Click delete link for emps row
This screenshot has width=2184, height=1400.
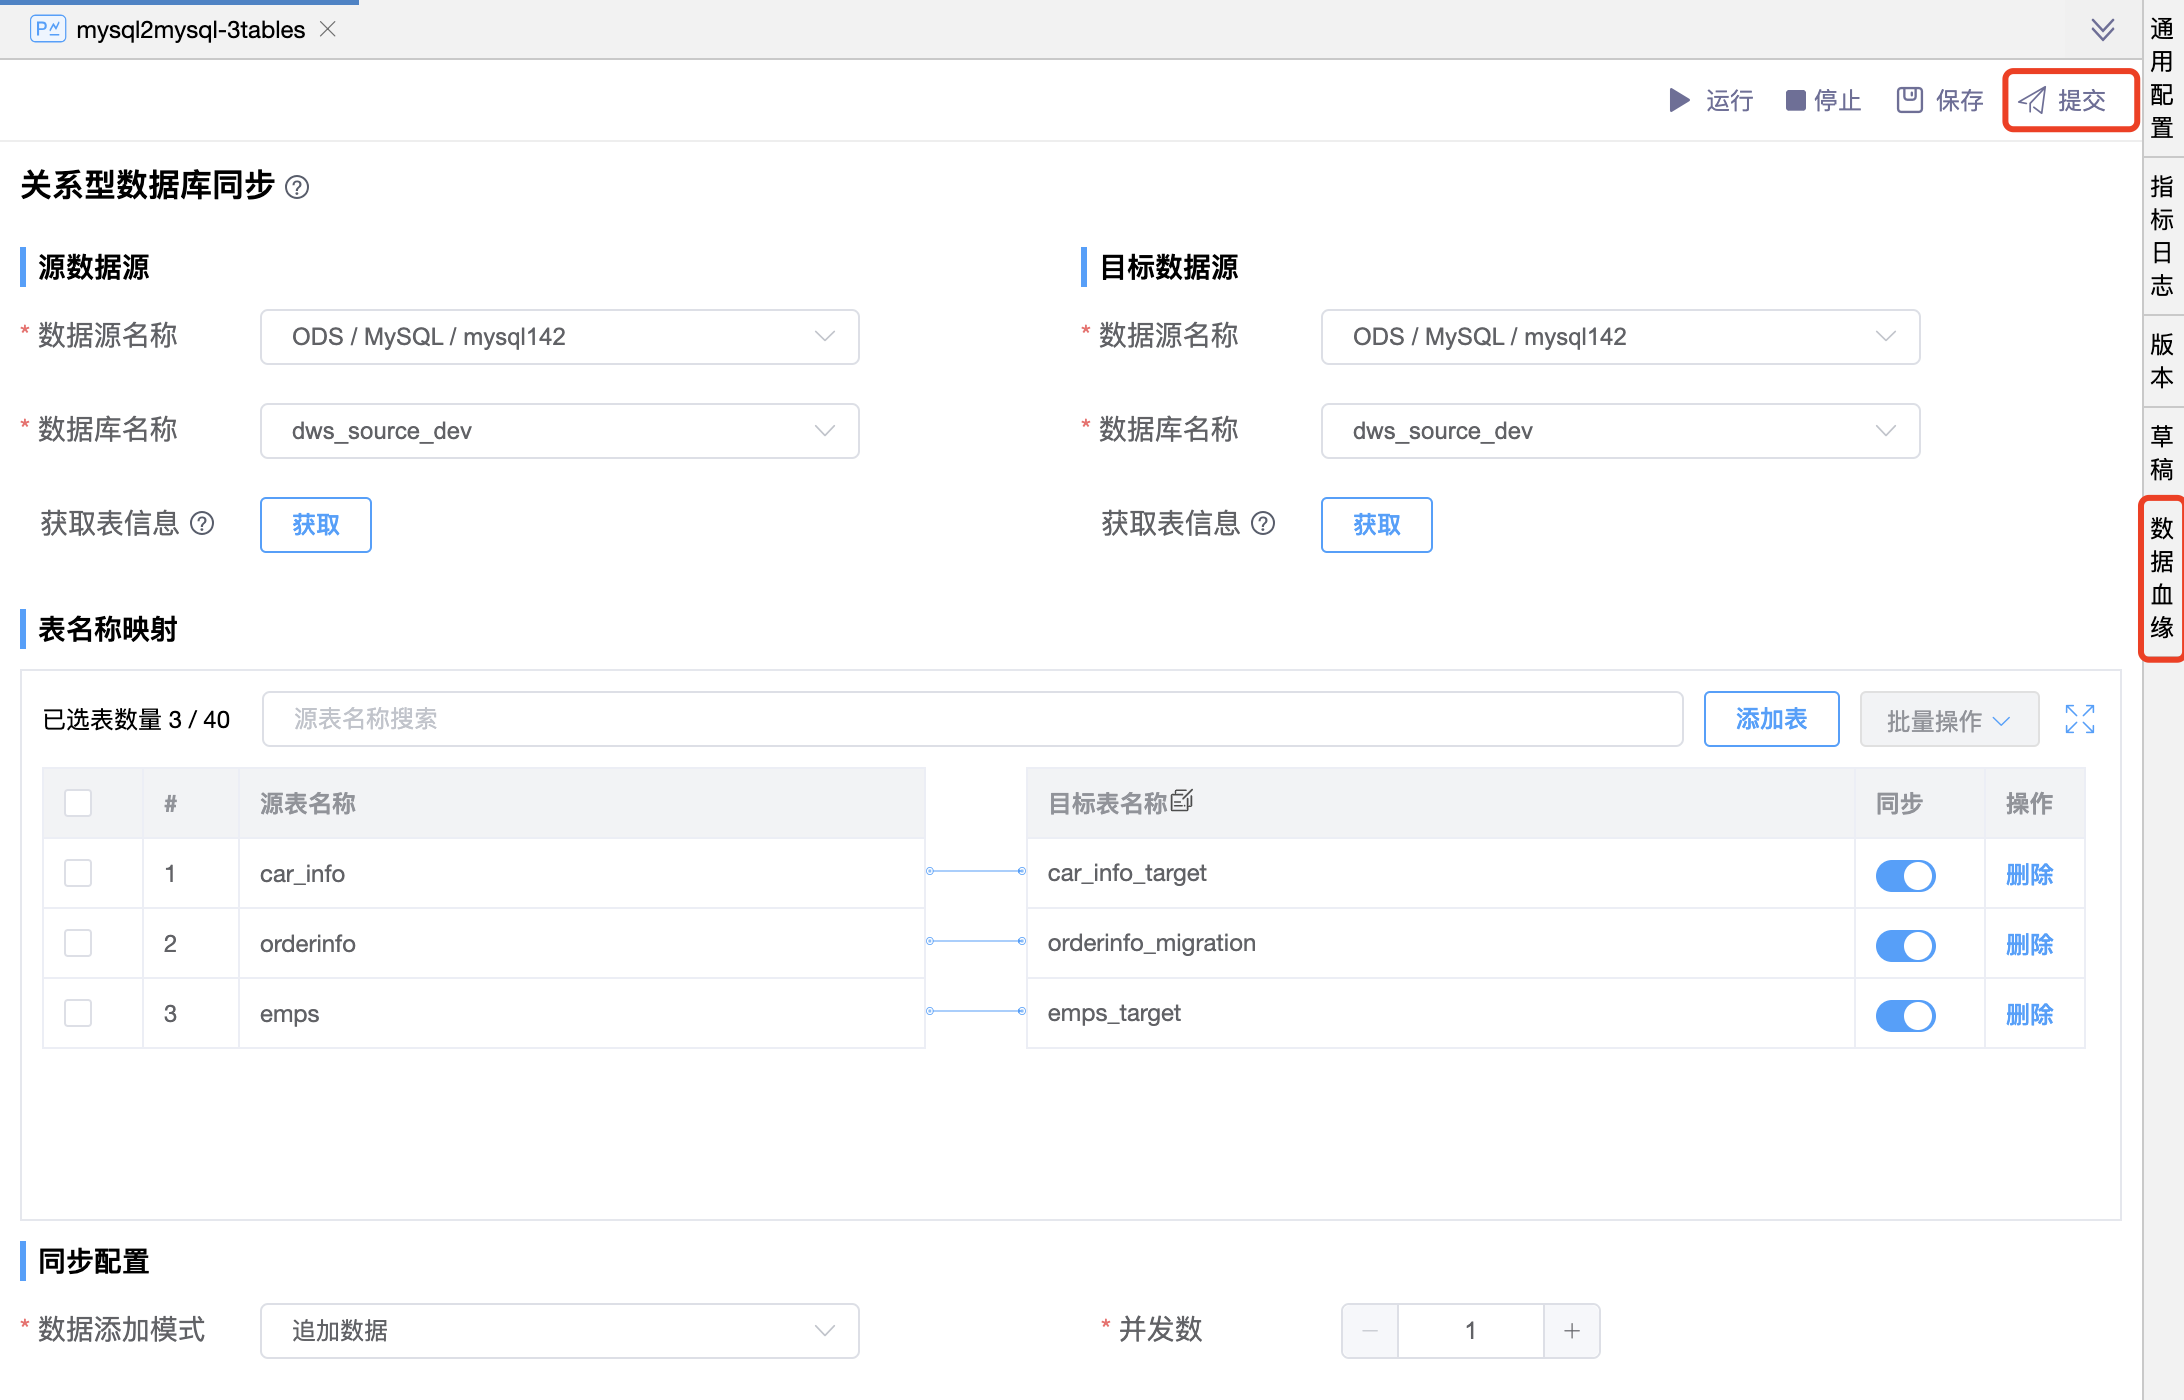pyautogui.click(x=2028, y=1015)
